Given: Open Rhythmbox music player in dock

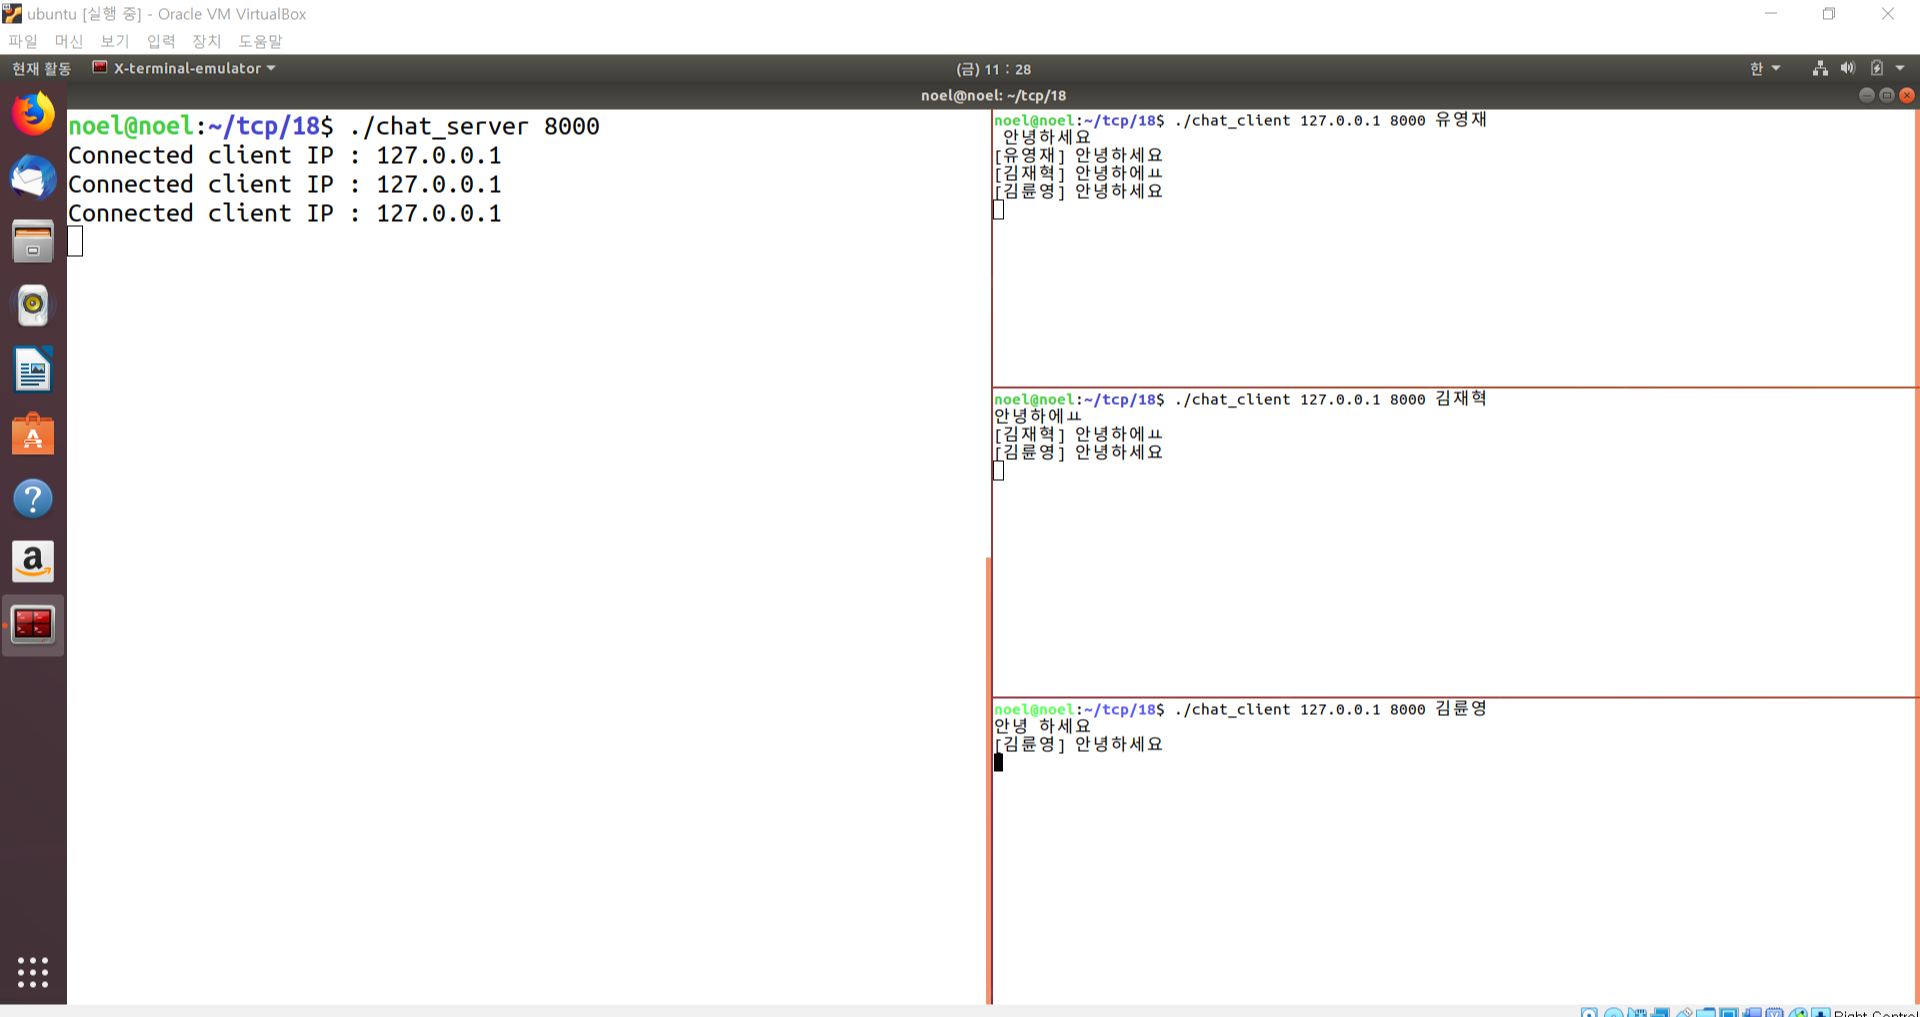Looking at the screenshot, I should tap(33, 305).
